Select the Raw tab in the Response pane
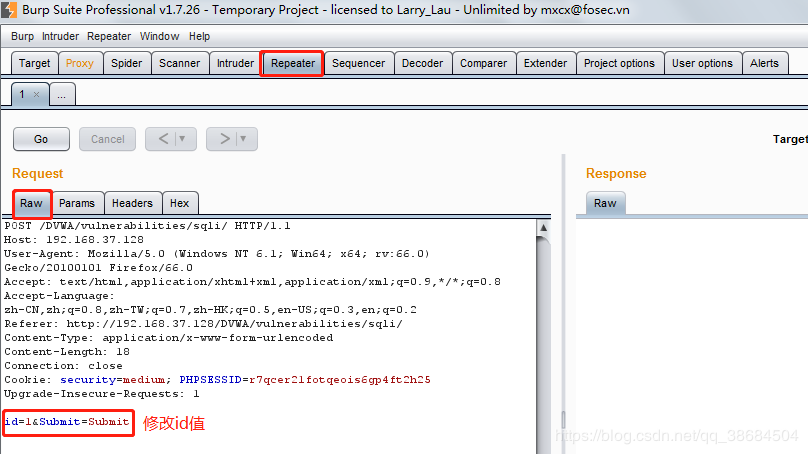Viewport: 808px width, 454px height. (x=605, y=203)
